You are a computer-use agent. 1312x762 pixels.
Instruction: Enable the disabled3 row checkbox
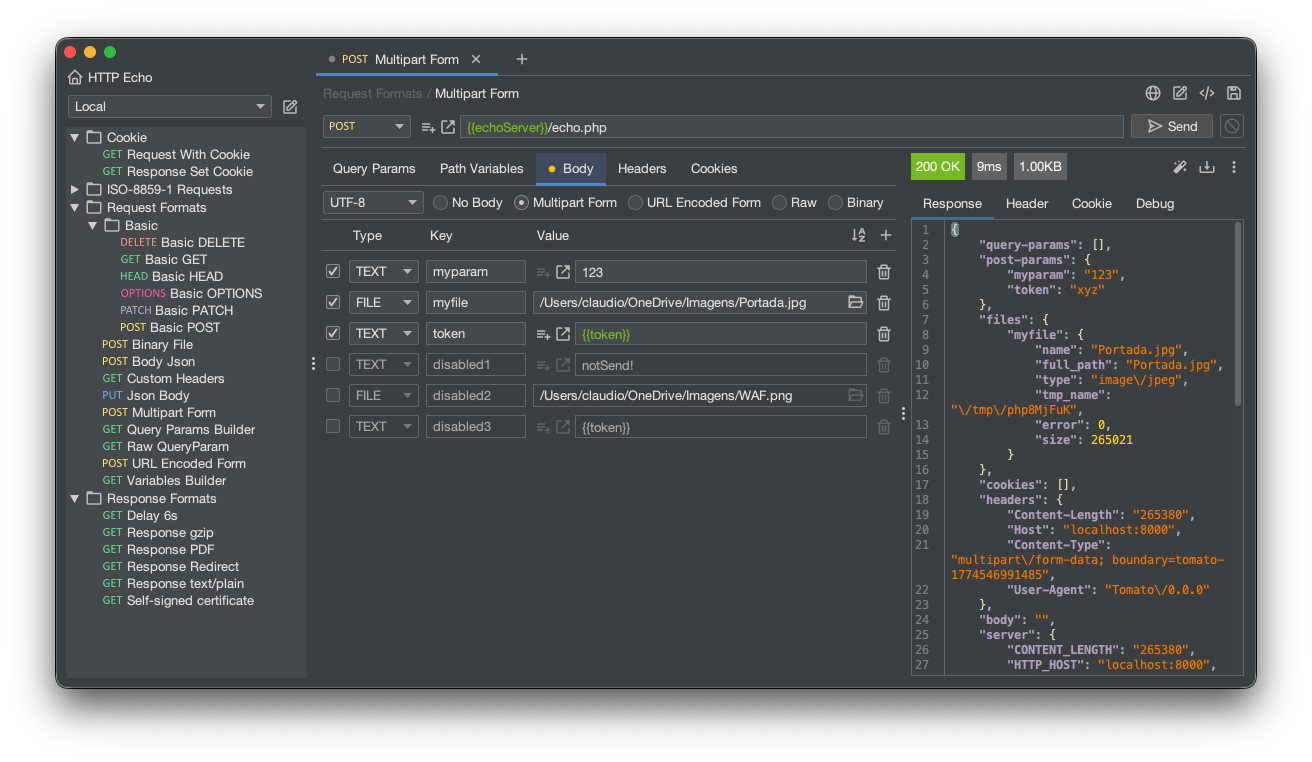(333, 426)
